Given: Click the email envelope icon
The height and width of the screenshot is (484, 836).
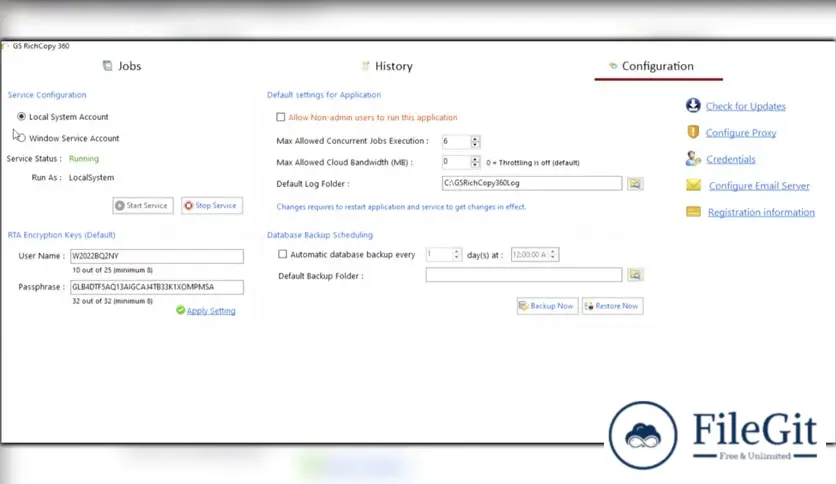Looking at the screenshot, I should point(693,185).
